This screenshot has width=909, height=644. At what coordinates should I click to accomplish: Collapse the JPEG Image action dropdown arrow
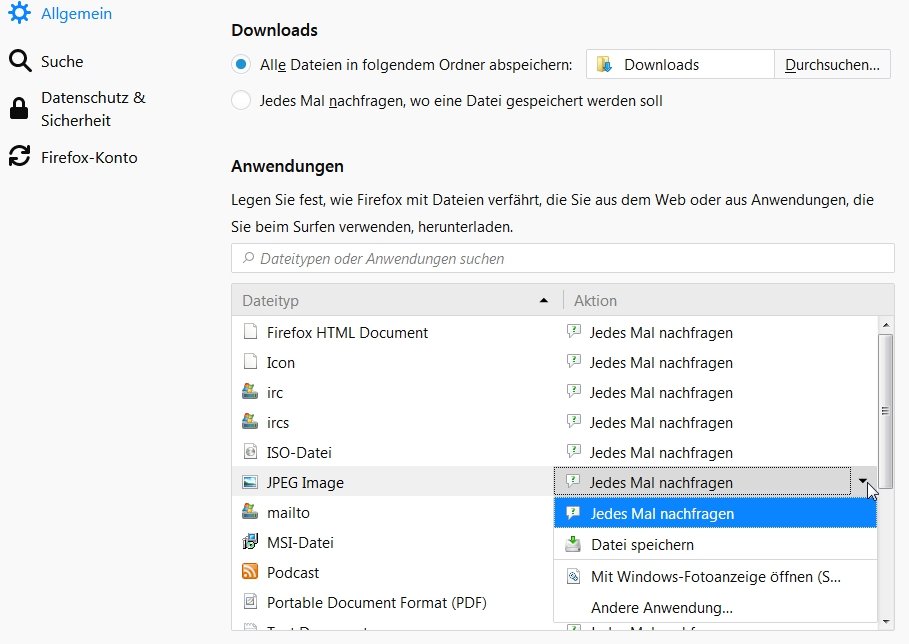click(863, 482)
